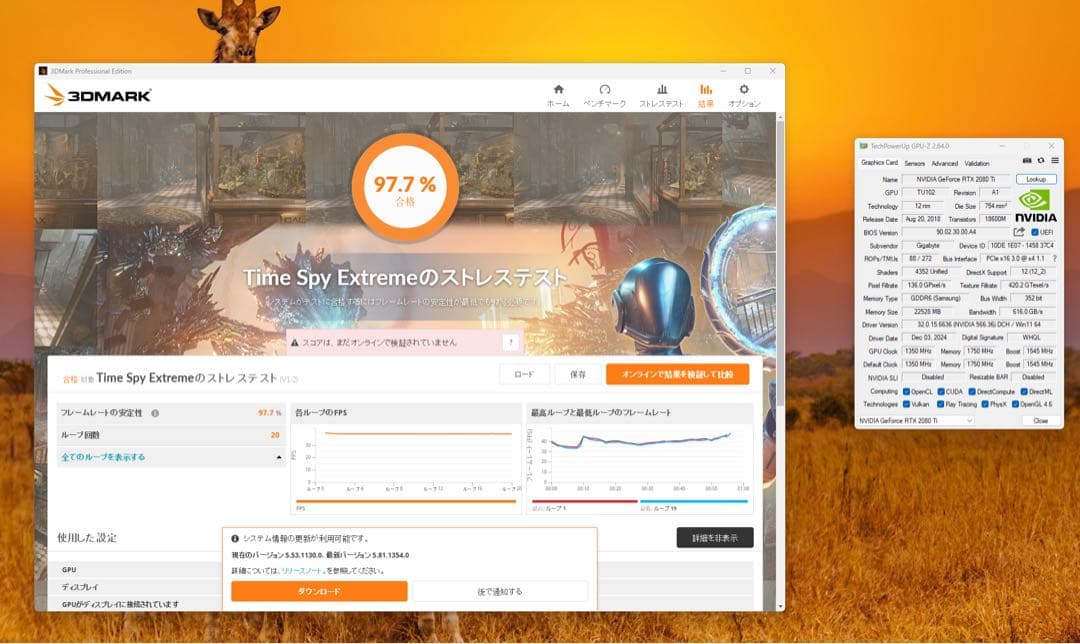1080x644 pixels.
Task: Switch to the Sensors tab in GPU-Z
Action: click(916, 163)
